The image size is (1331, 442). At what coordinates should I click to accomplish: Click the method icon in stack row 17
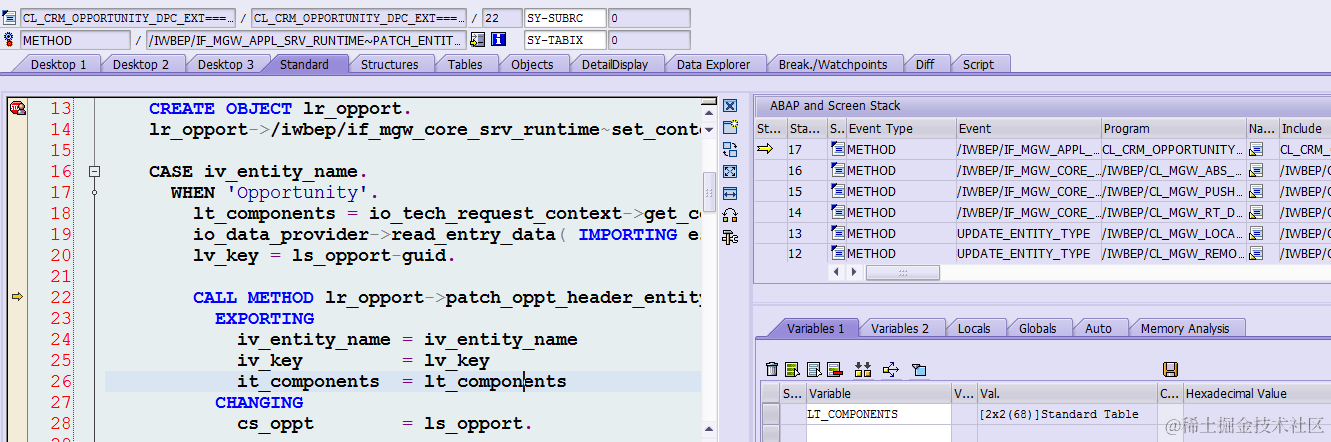tap(837, 149)
